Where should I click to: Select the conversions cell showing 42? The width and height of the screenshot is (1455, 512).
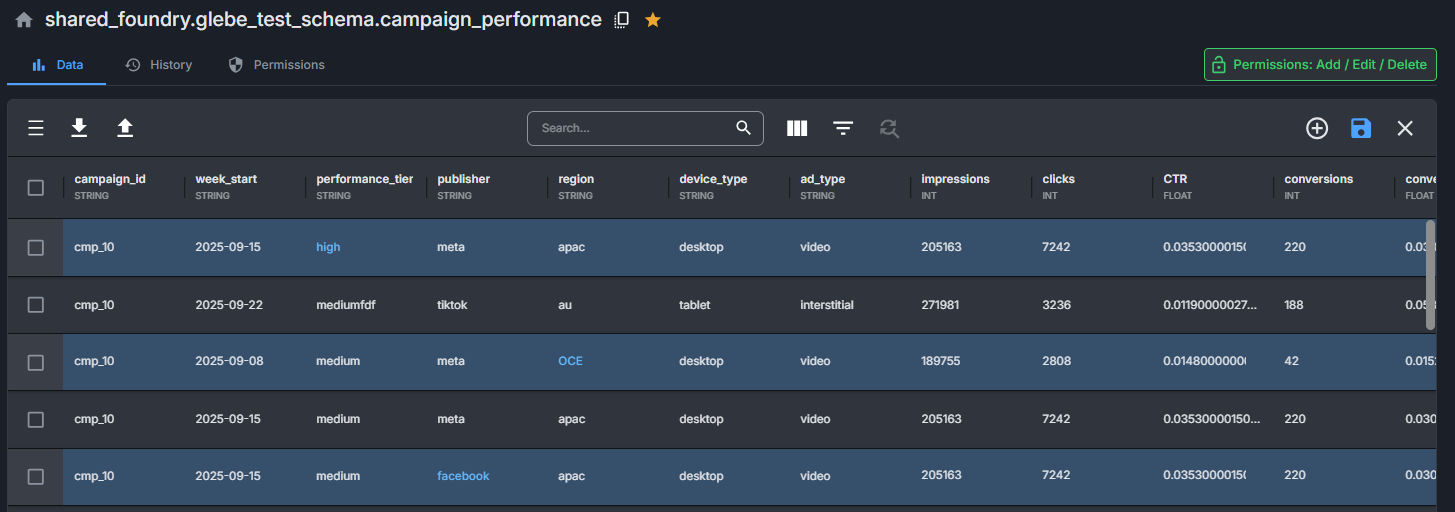[x=1333, y=361]
